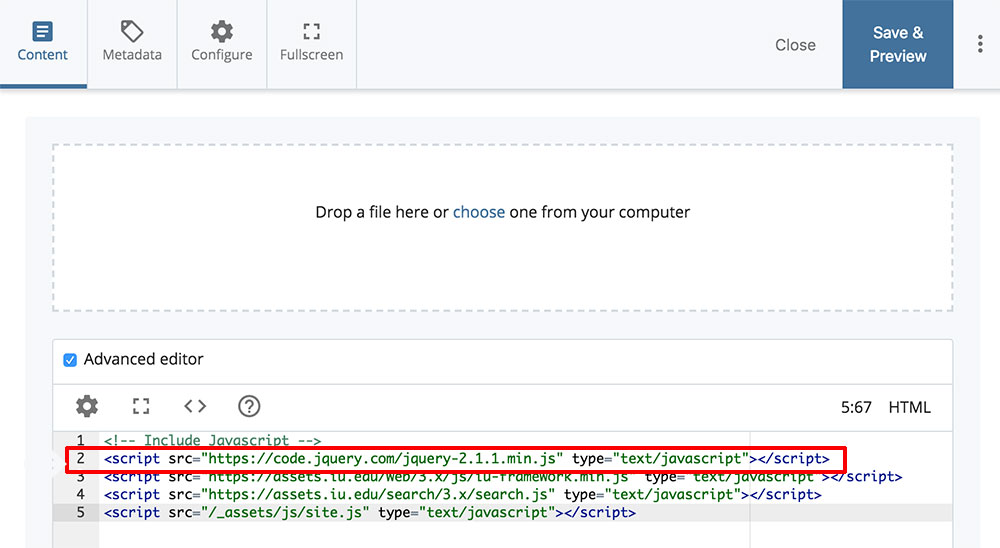Image resolution: width=1000 pixels, height=548 pixels.
Task: Click the Close link
Action: point(795,45)
